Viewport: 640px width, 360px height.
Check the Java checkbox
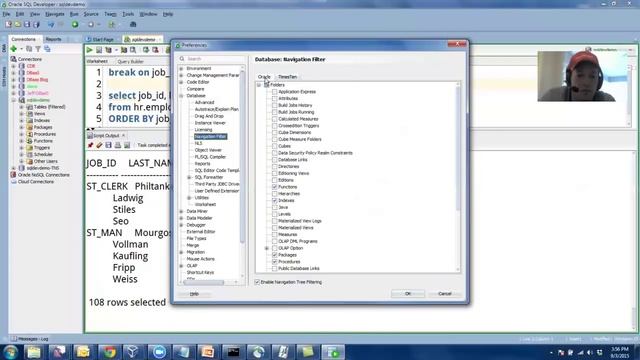click(275, 207)
